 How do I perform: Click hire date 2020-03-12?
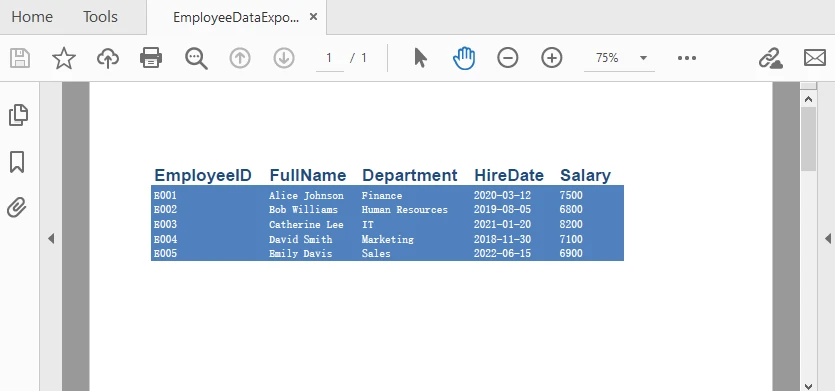pos(502,196)
